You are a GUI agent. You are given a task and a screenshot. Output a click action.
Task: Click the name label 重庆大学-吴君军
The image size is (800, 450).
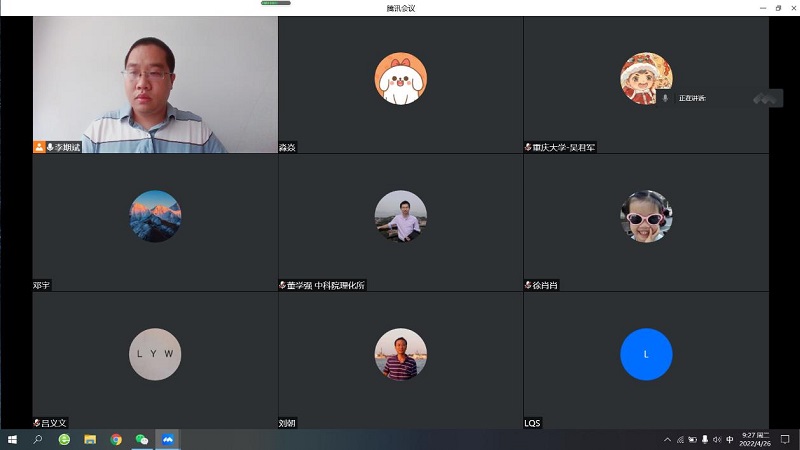pos(564,147)
